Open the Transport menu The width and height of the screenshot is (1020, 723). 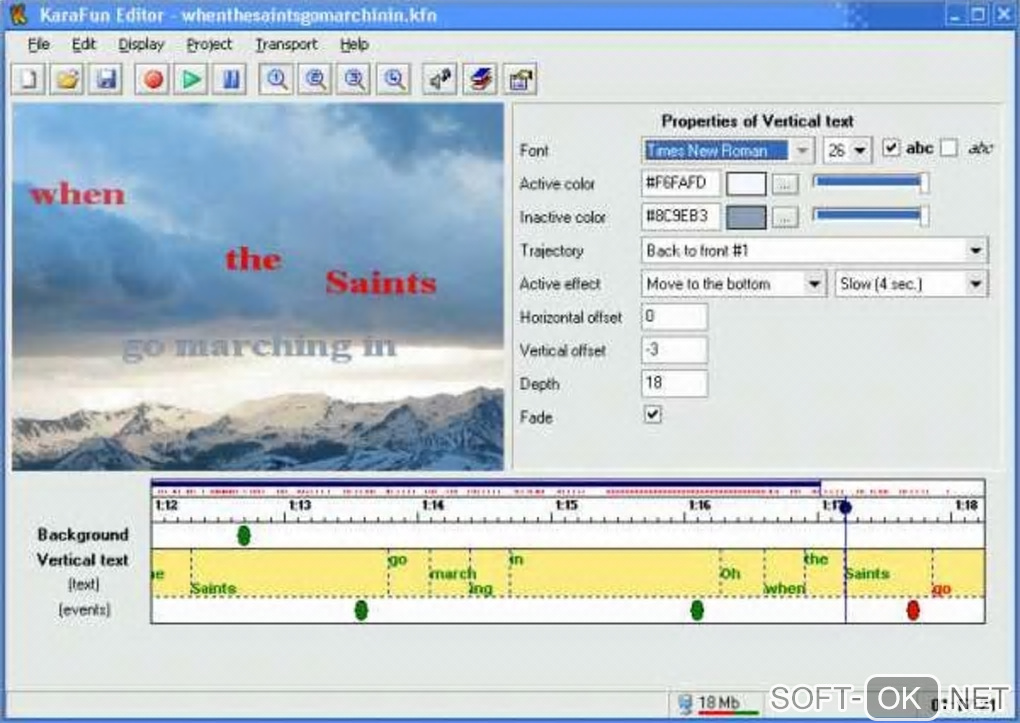[286, 44]
